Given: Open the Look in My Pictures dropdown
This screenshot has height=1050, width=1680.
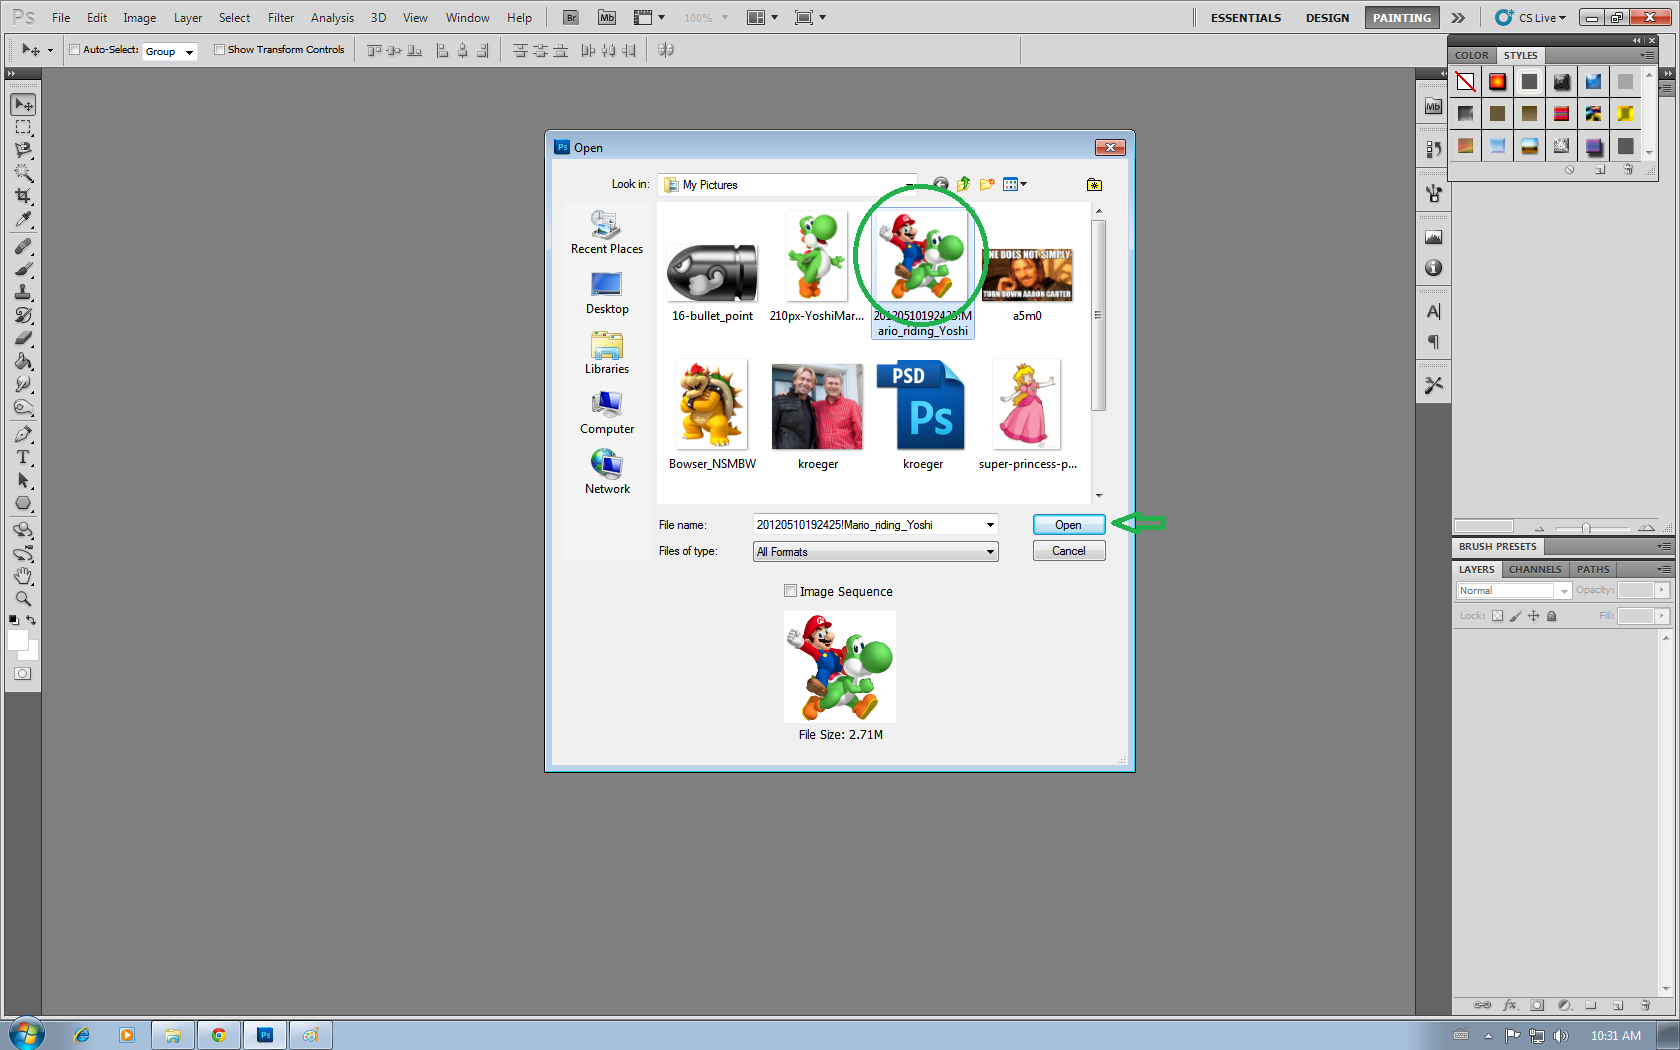Looking at the screenshot, I should tap(785, 185).
